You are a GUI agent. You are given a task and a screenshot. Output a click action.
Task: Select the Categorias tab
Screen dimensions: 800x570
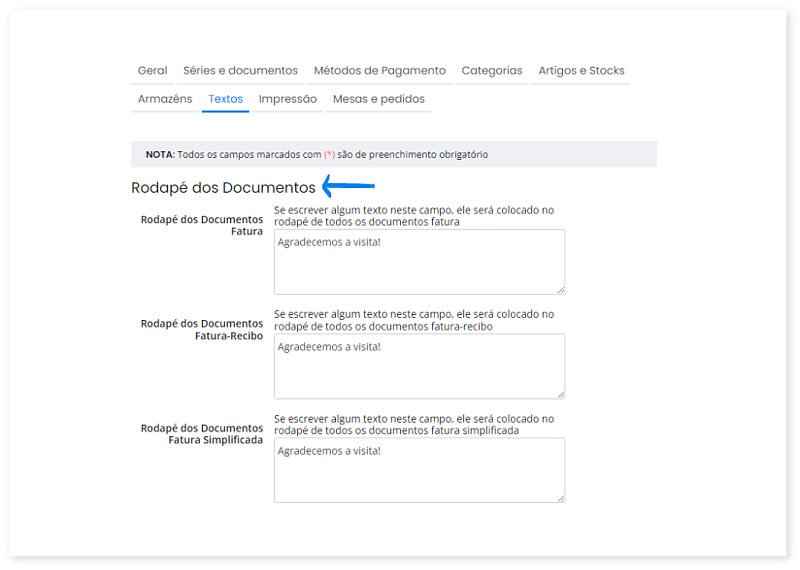[x=492, y=70]
